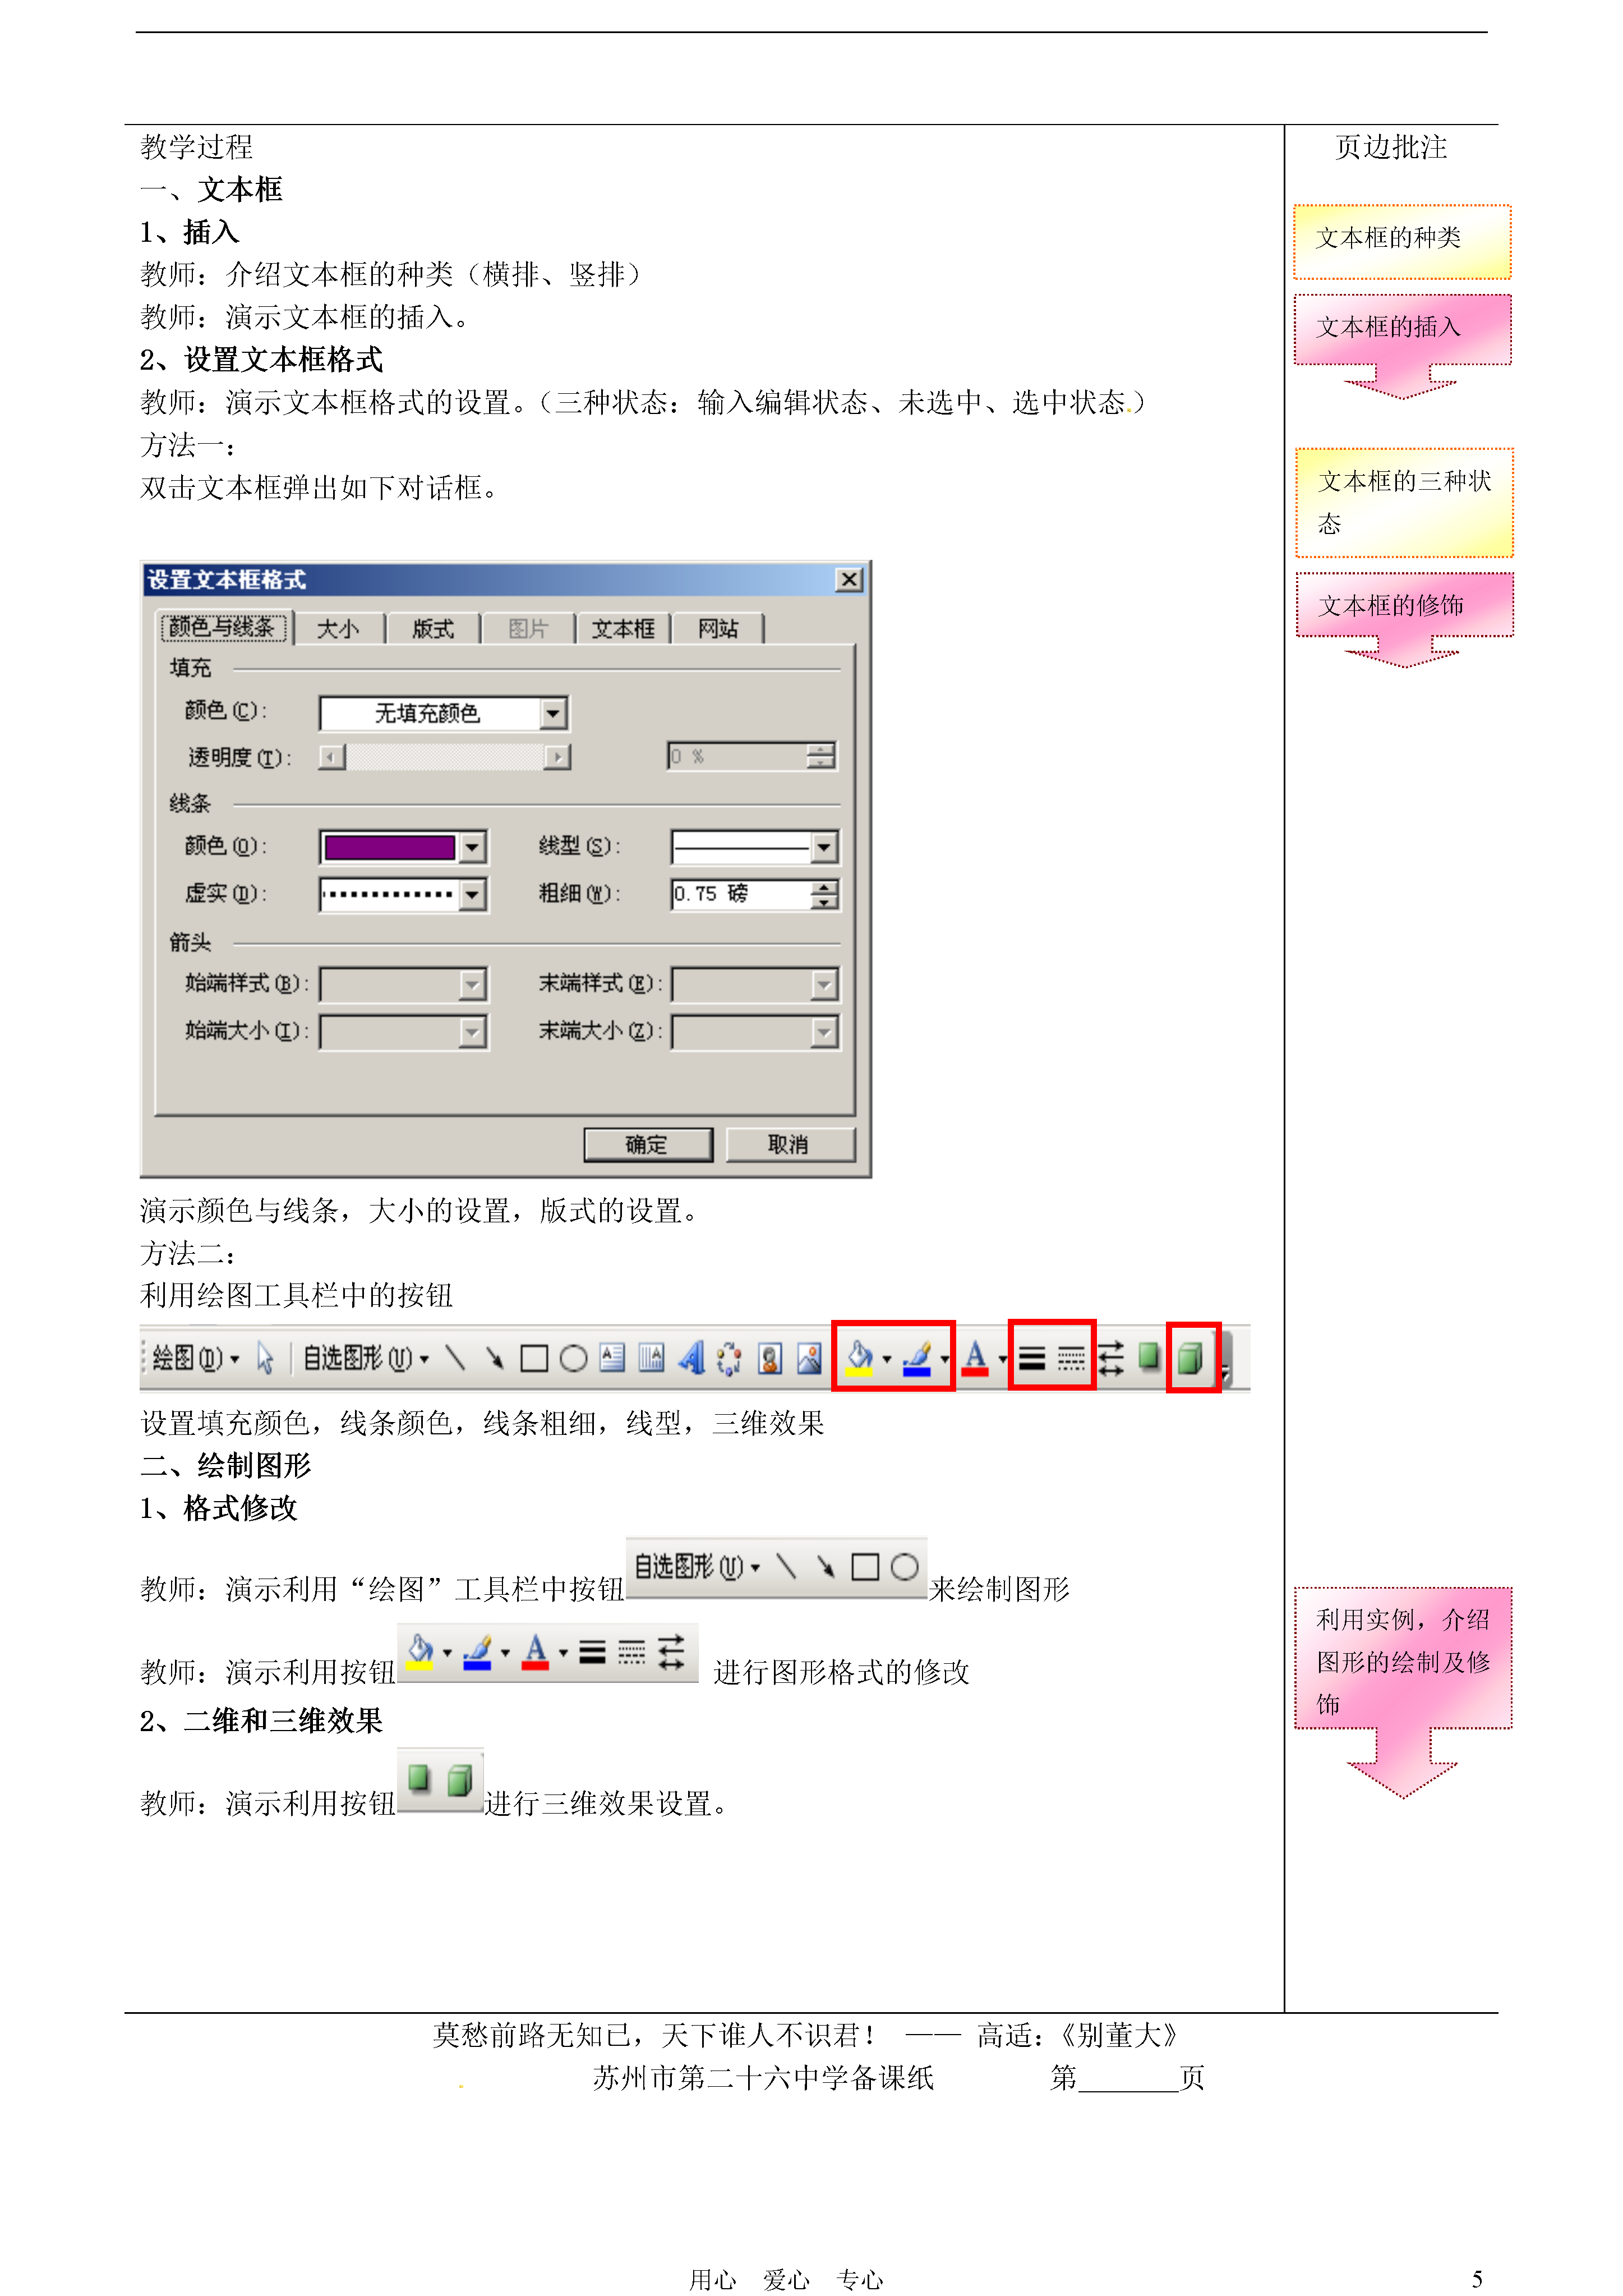Click the 粗细(W) field showing 0.75 磅

coord(740,894)
